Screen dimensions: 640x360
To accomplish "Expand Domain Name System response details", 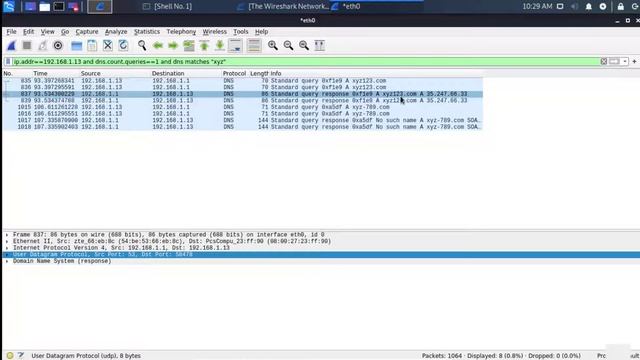I will [x=7, y=261].
